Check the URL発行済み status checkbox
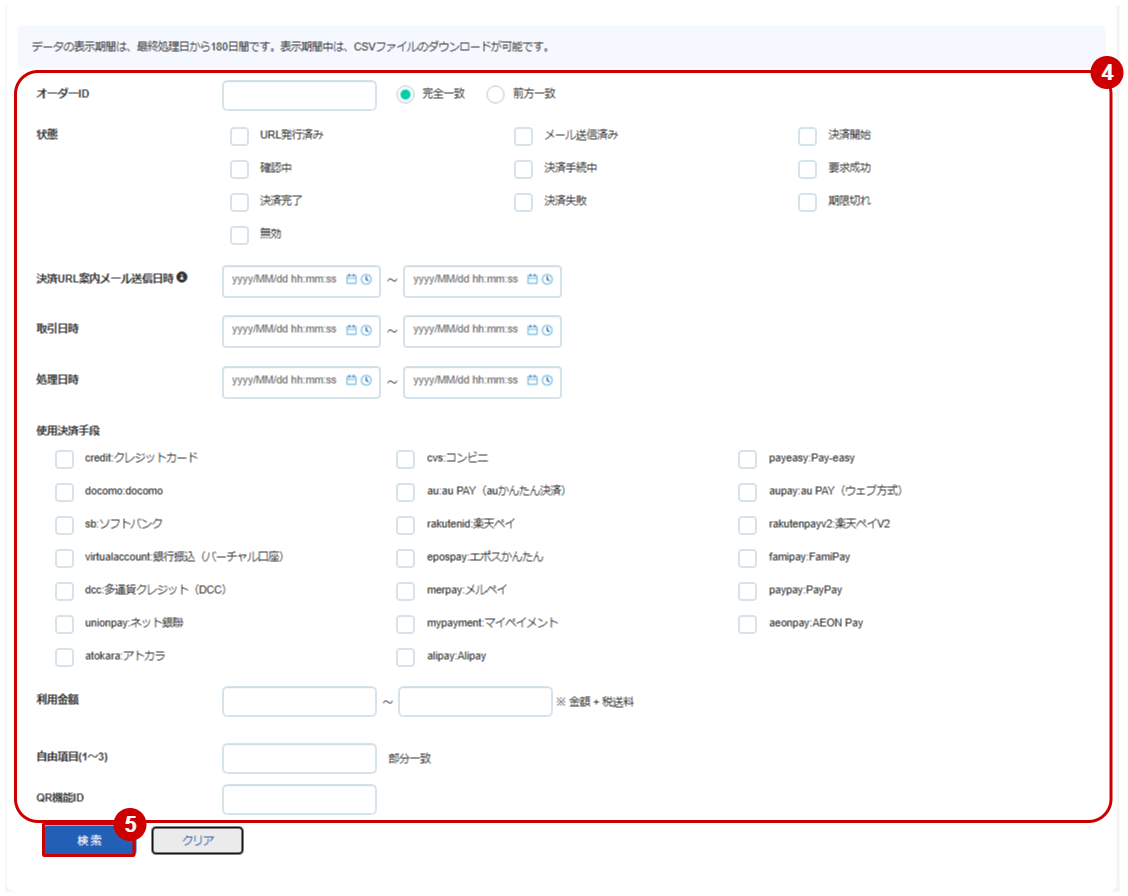Viewport: 1128px width, 896px height. (x=240, y=136)
